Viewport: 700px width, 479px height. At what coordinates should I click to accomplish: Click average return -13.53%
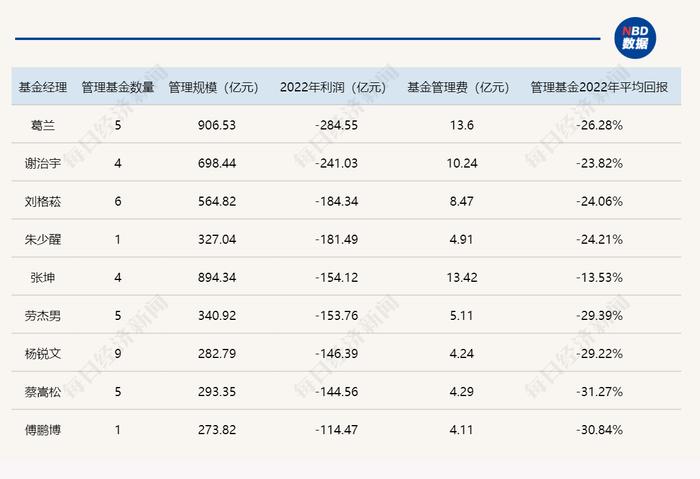pos(599,278)
